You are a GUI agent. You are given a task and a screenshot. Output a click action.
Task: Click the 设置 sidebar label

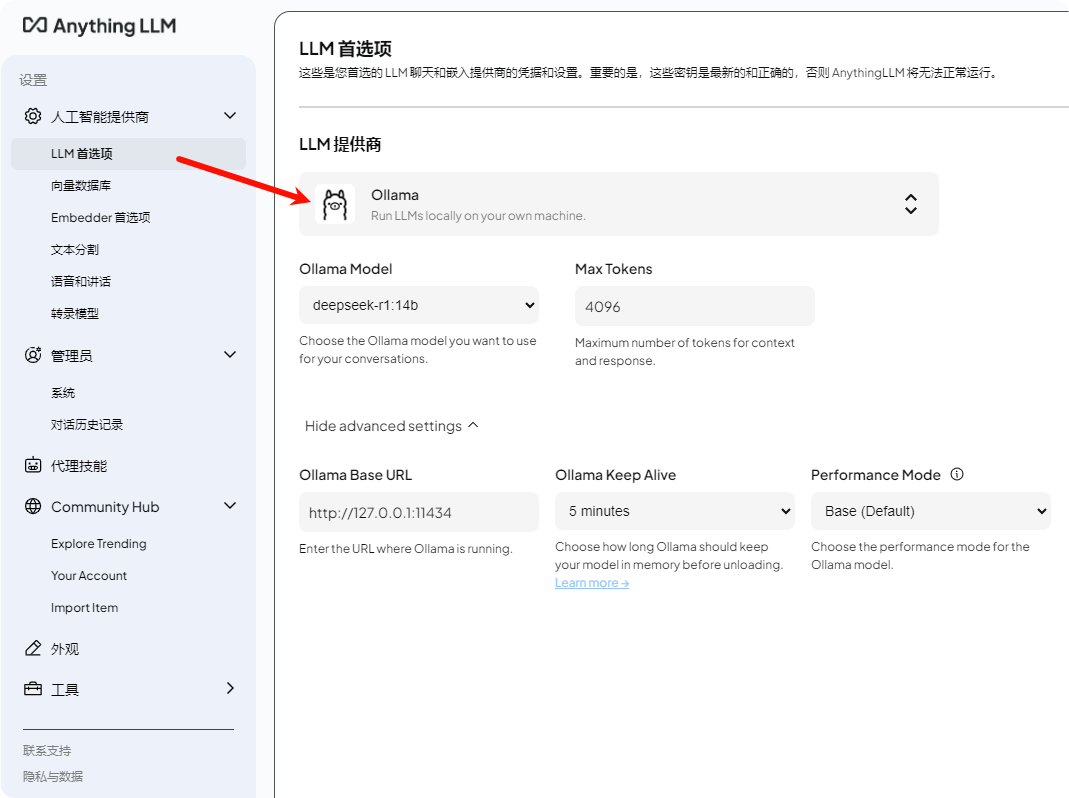coord(33,80)
